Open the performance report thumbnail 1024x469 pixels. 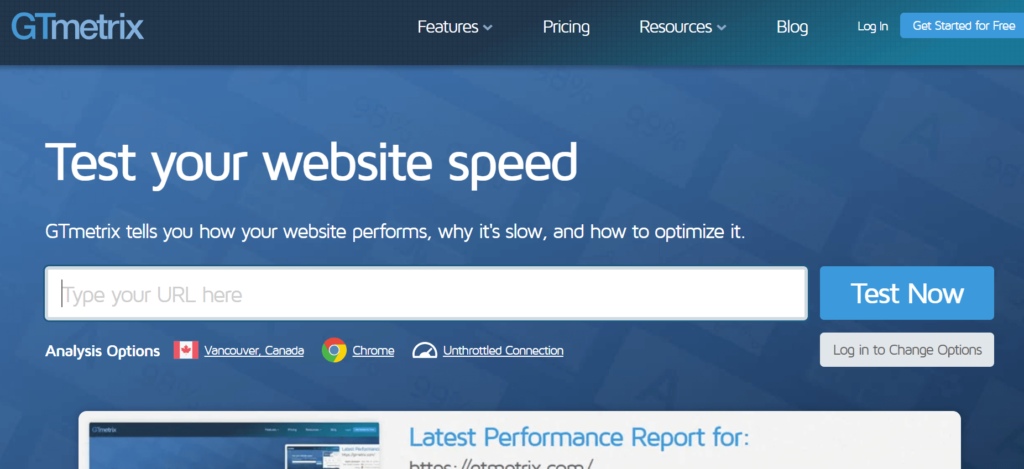[234, 445]
